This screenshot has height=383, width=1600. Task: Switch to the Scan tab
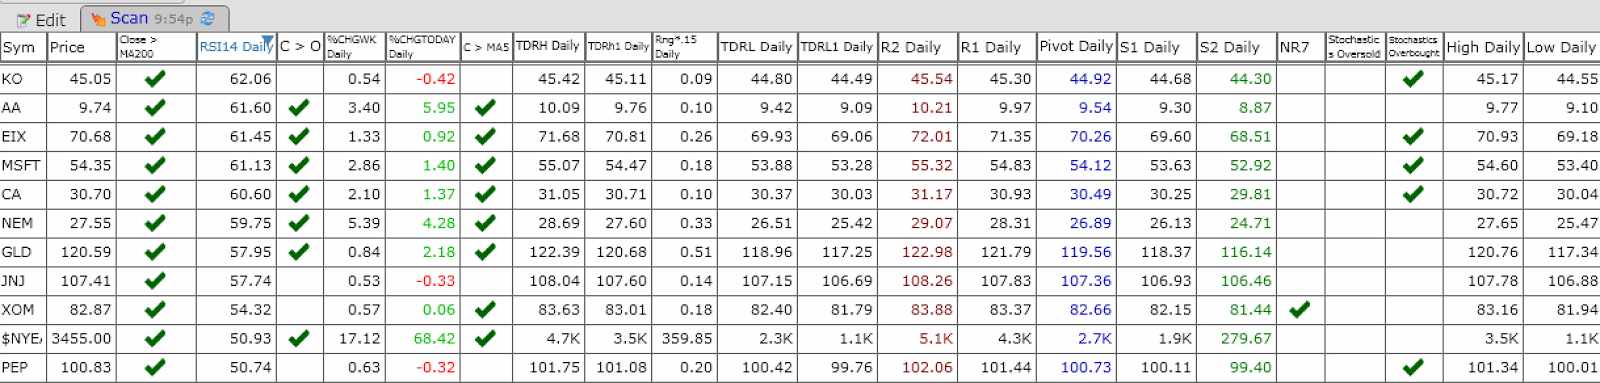[x=154, y=19]
